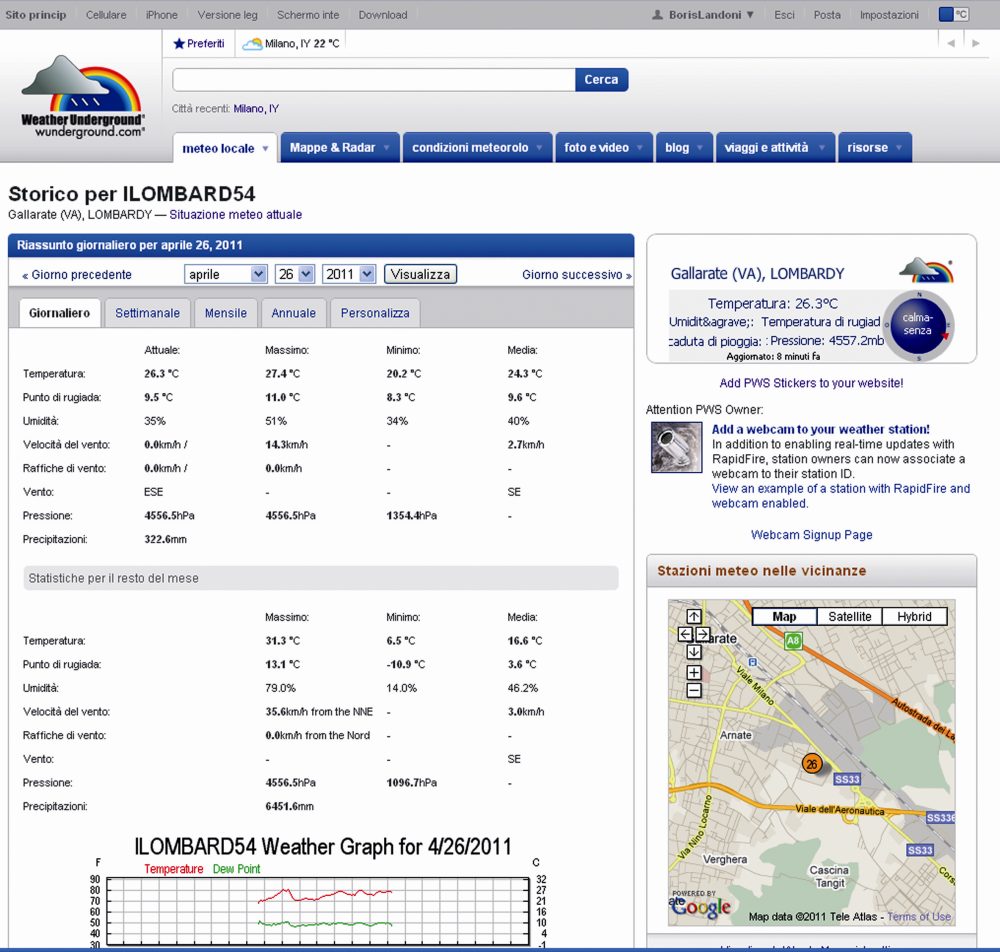Select the Settimanale tab

pos(147,313)
